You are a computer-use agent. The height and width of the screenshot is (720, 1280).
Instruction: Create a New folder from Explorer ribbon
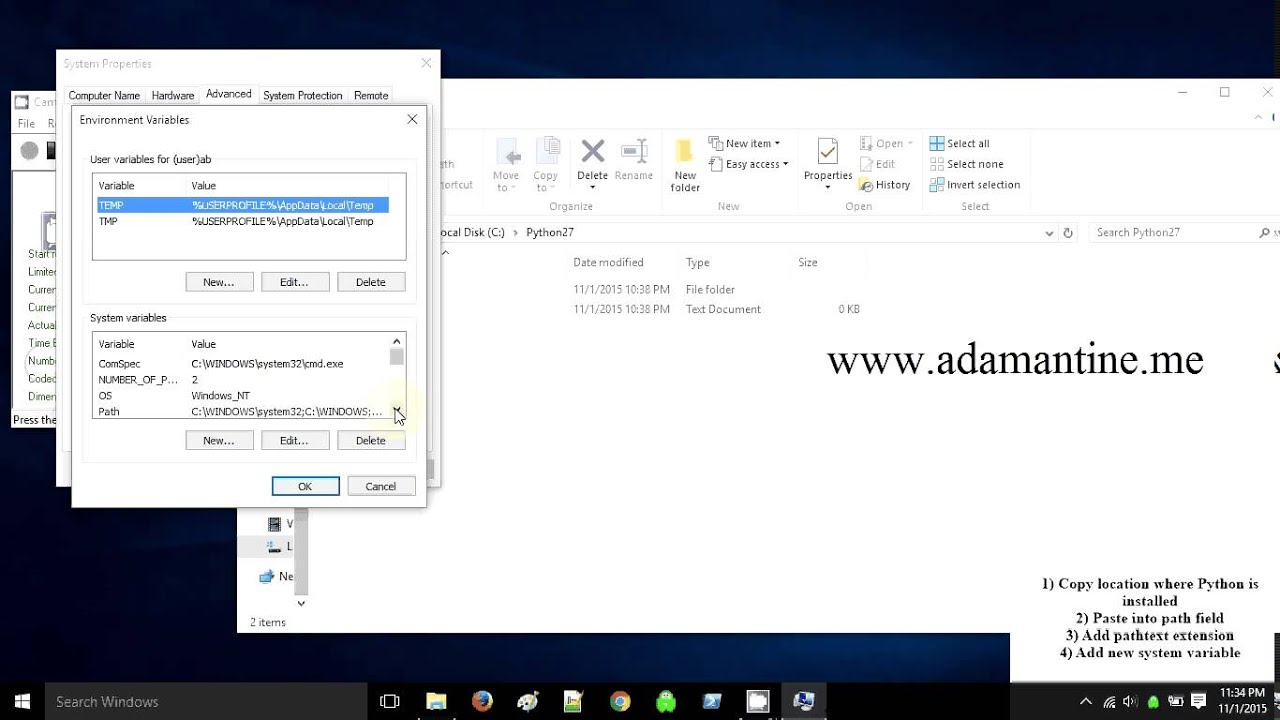(x=685, y=165)
